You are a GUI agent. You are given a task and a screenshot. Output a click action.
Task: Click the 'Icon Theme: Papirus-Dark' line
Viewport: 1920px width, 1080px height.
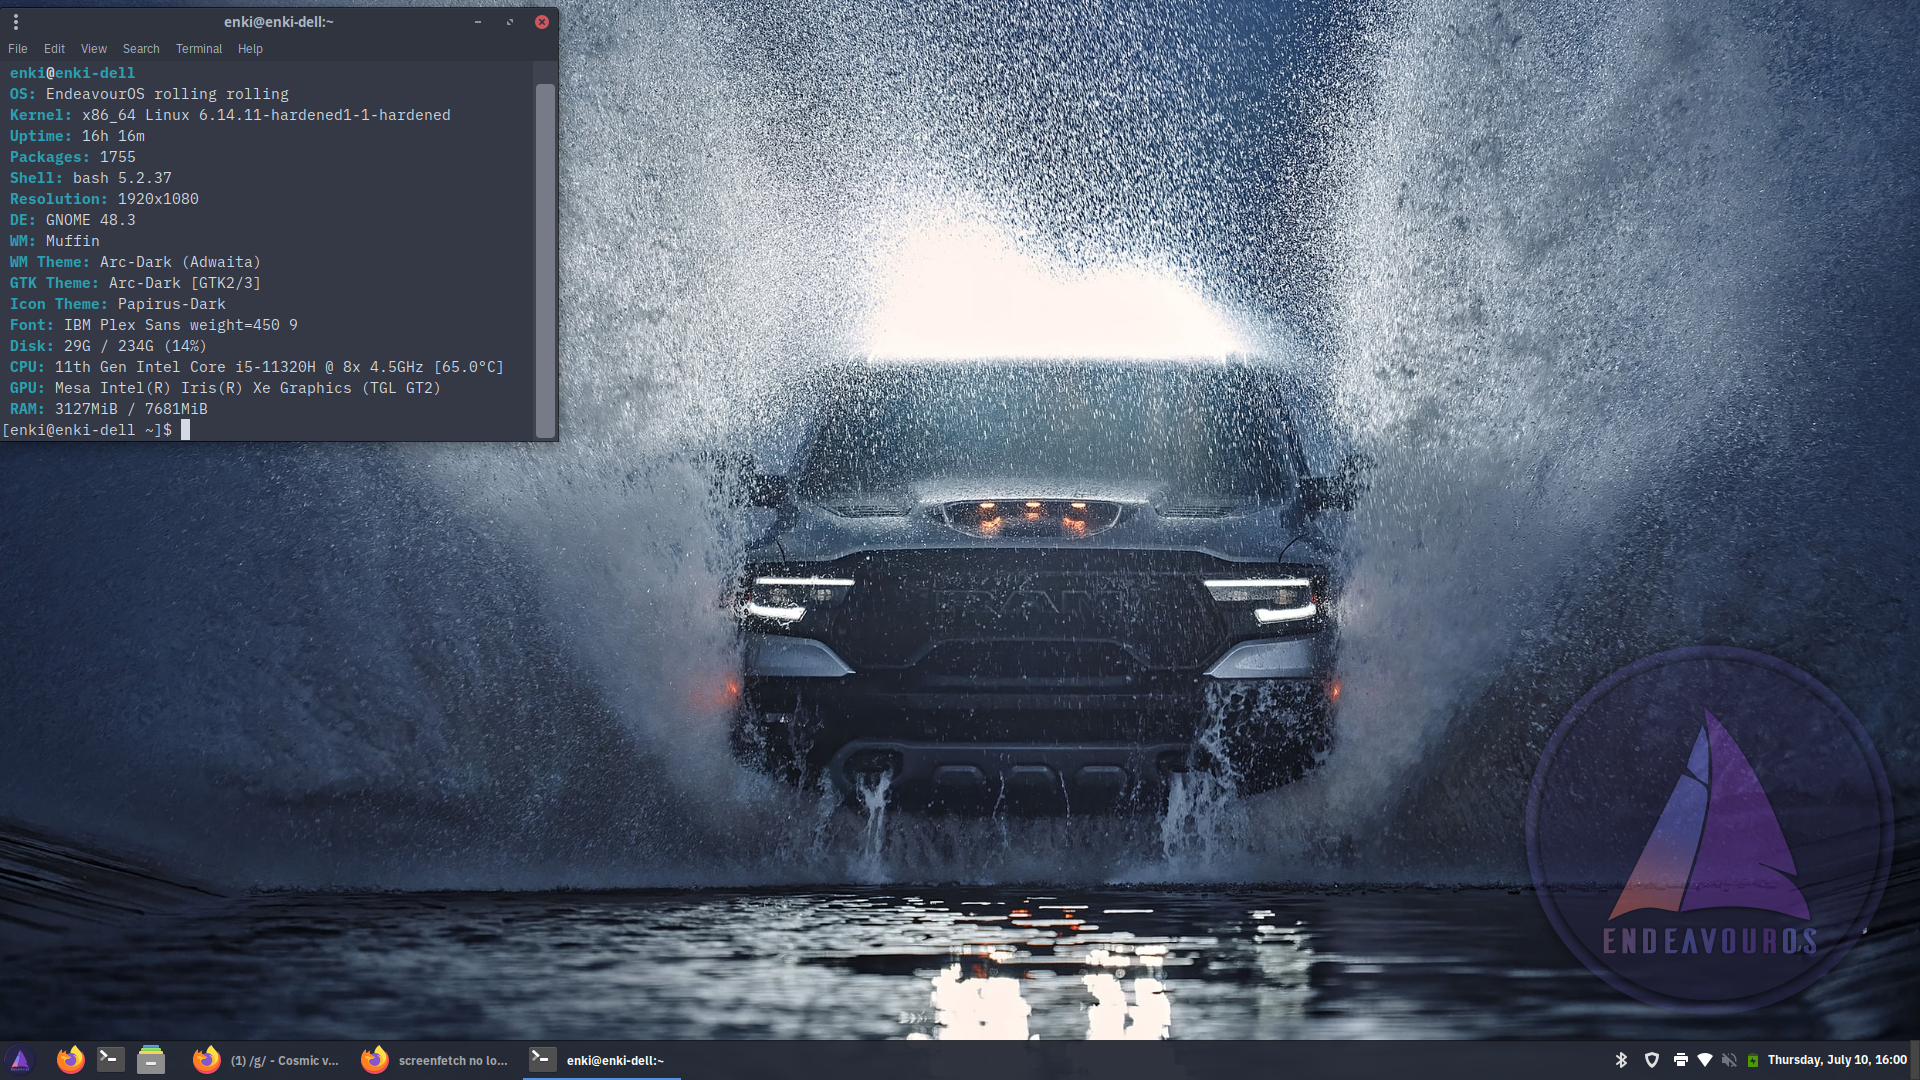point(118,304)
